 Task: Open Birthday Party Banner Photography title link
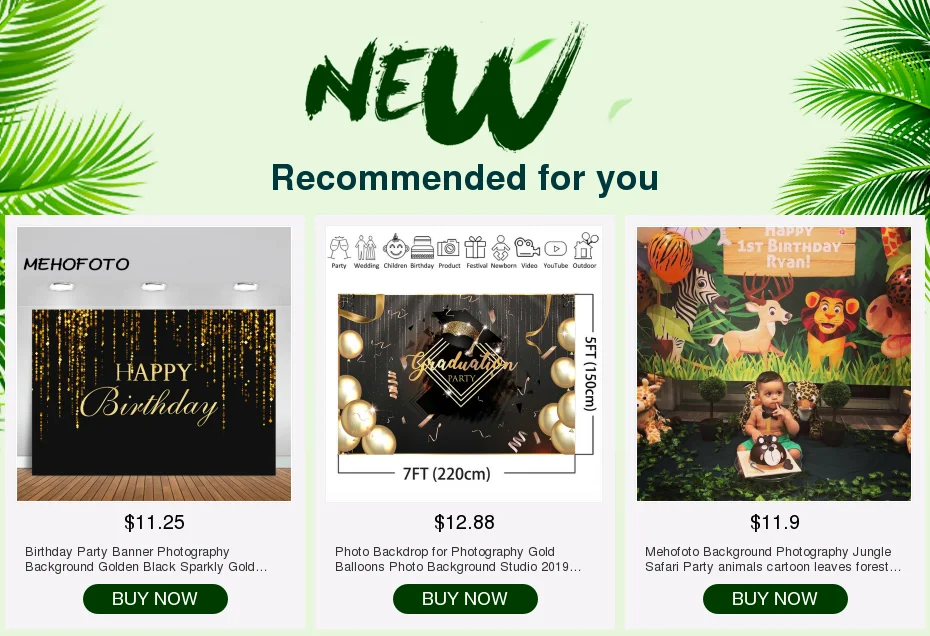(146, 559)
